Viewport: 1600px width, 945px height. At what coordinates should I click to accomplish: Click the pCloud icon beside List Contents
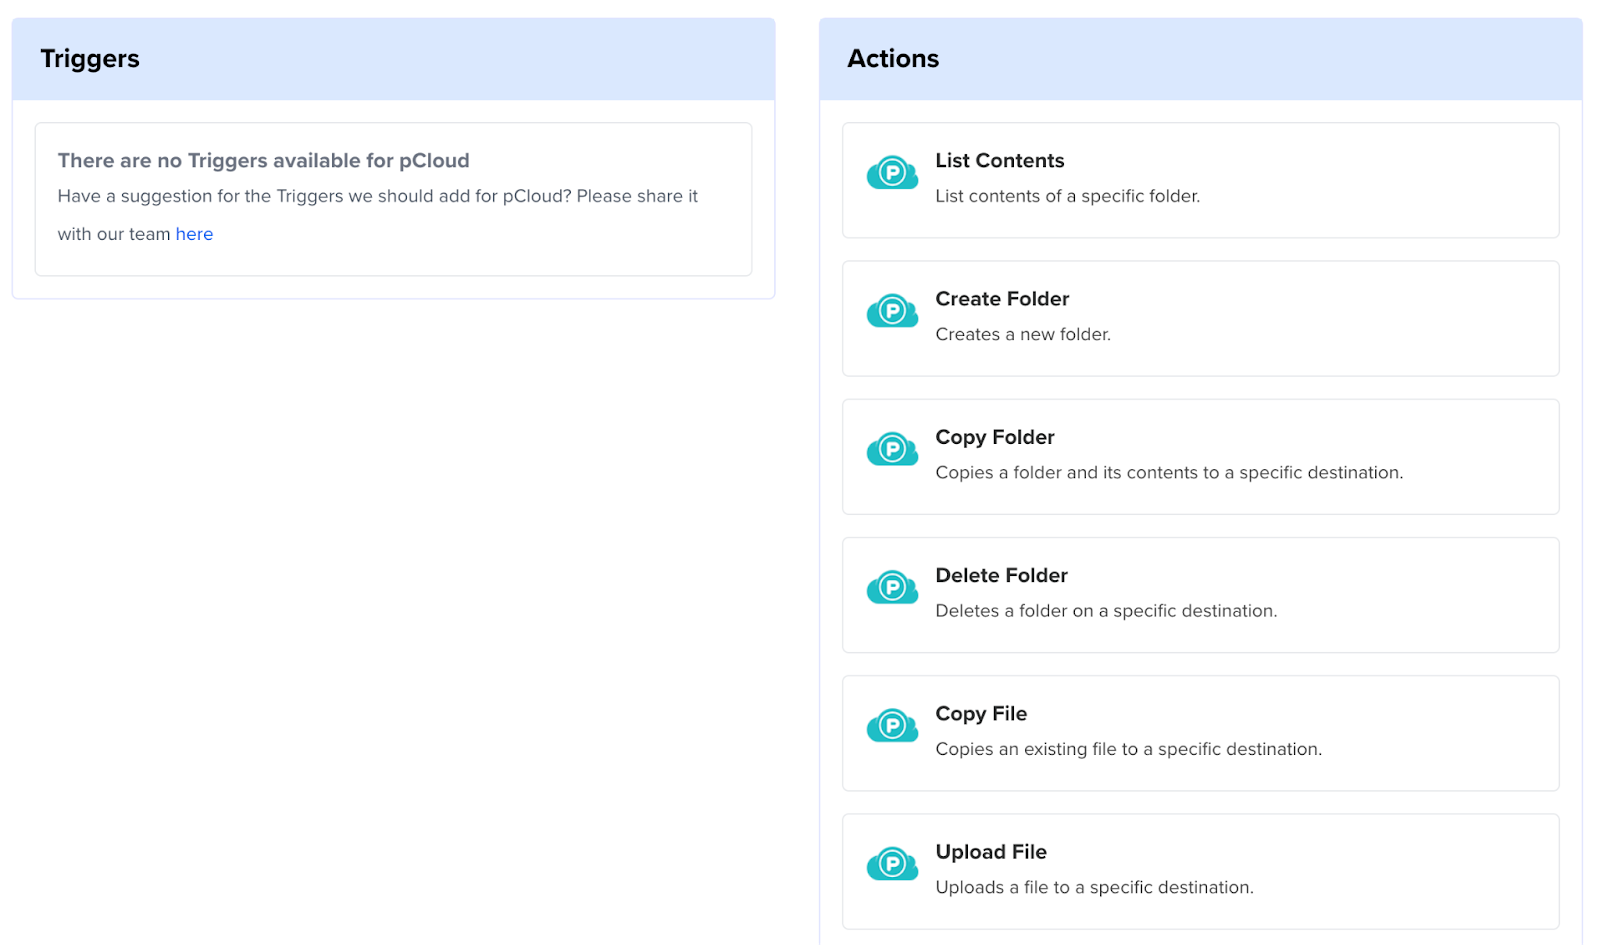coord(892,174)
